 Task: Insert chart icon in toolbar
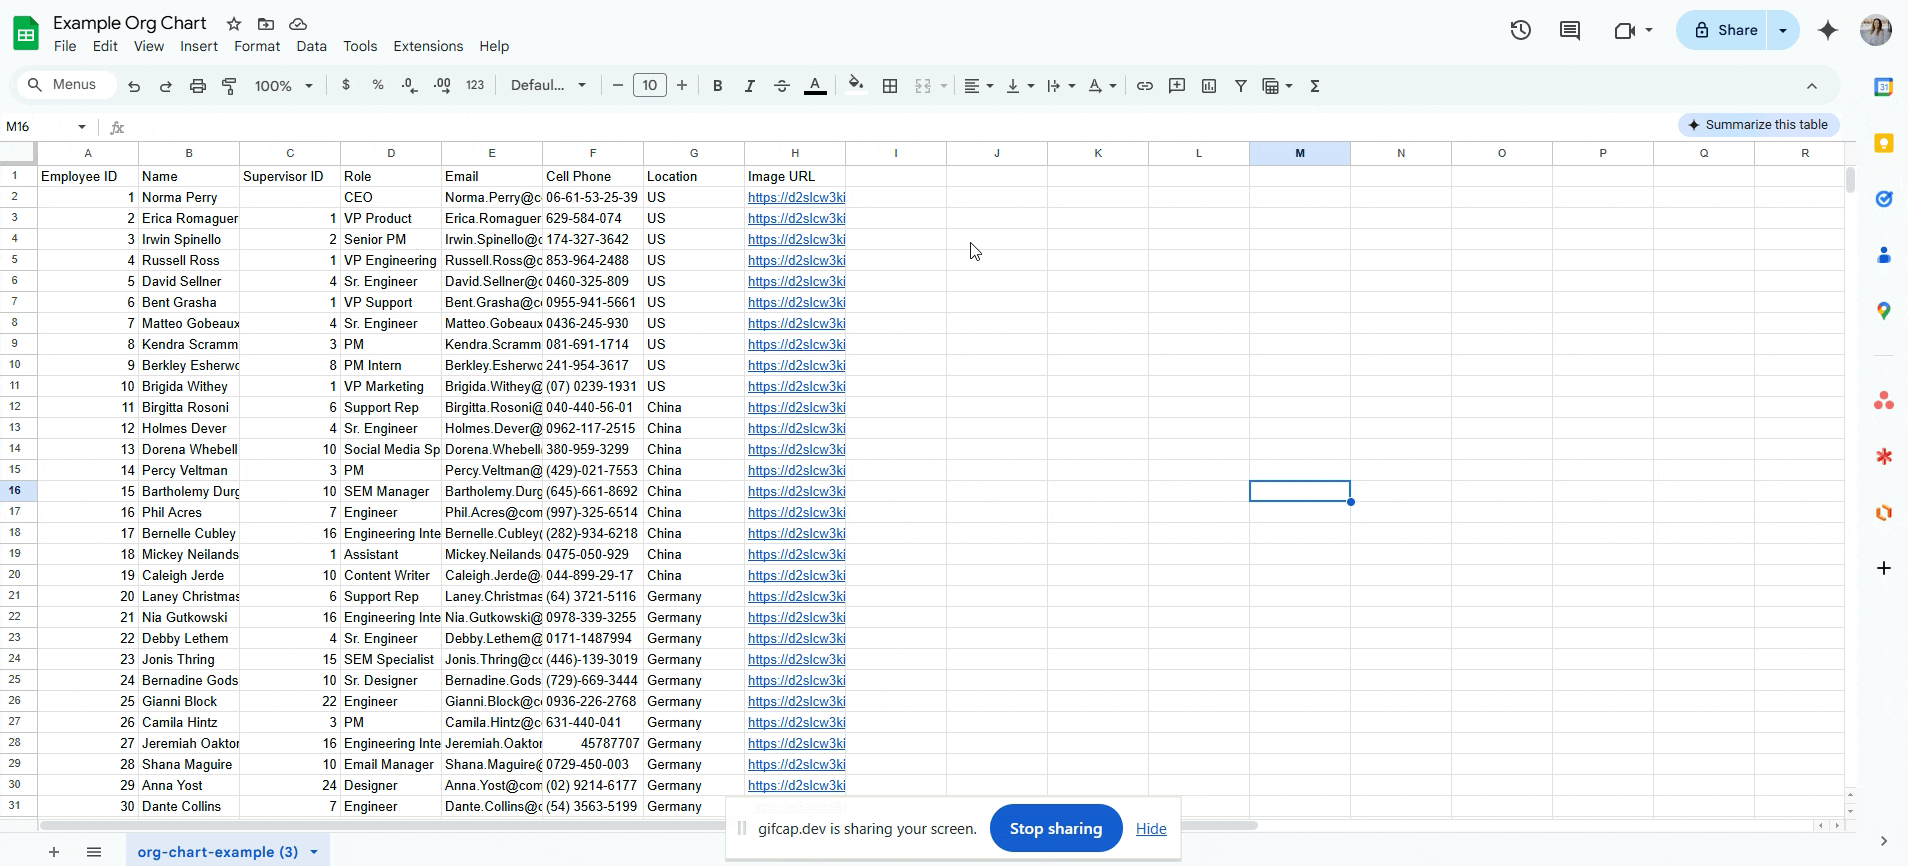1209,86
